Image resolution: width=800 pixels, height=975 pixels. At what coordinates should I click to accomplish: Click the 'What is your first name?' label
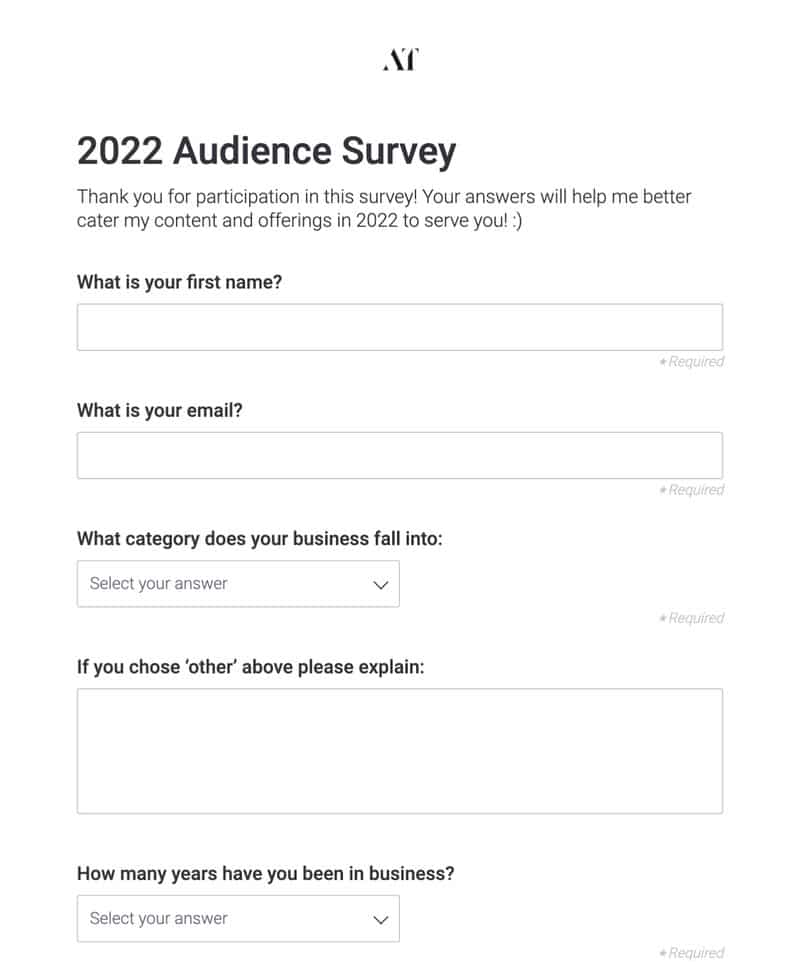(x=178, y=282)
